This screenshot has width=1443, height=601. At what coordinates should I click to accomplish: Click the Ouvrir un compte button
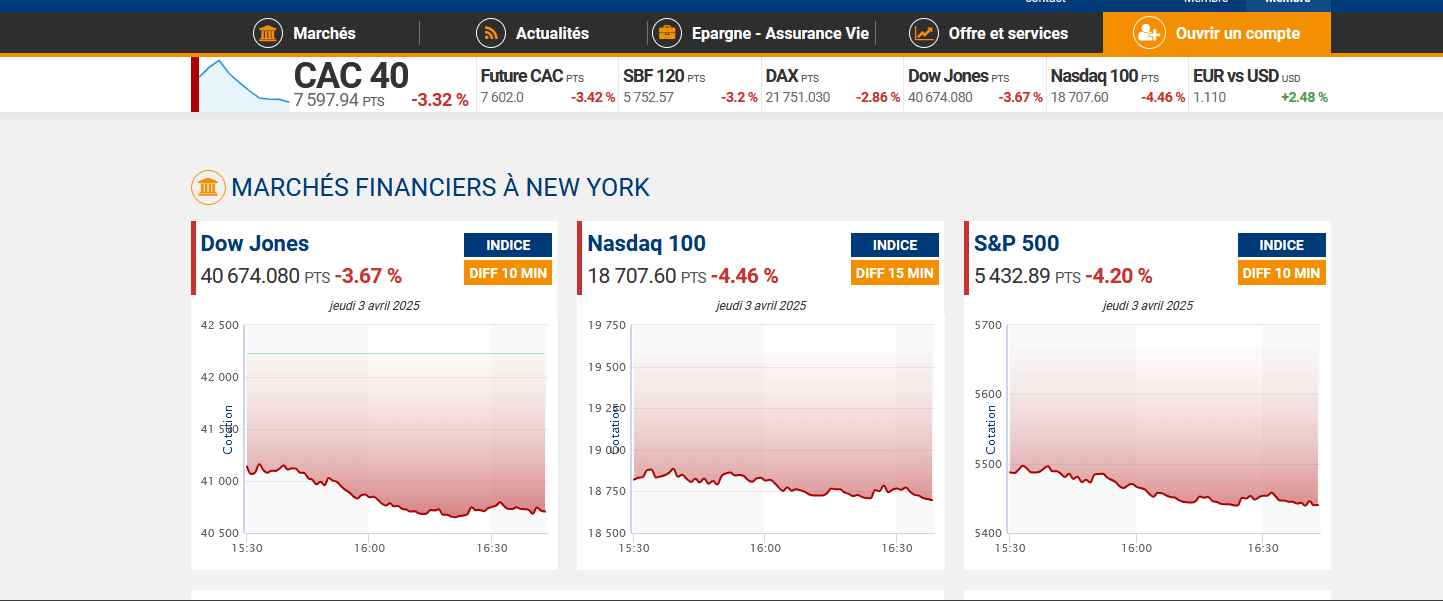click(1237, 33)
